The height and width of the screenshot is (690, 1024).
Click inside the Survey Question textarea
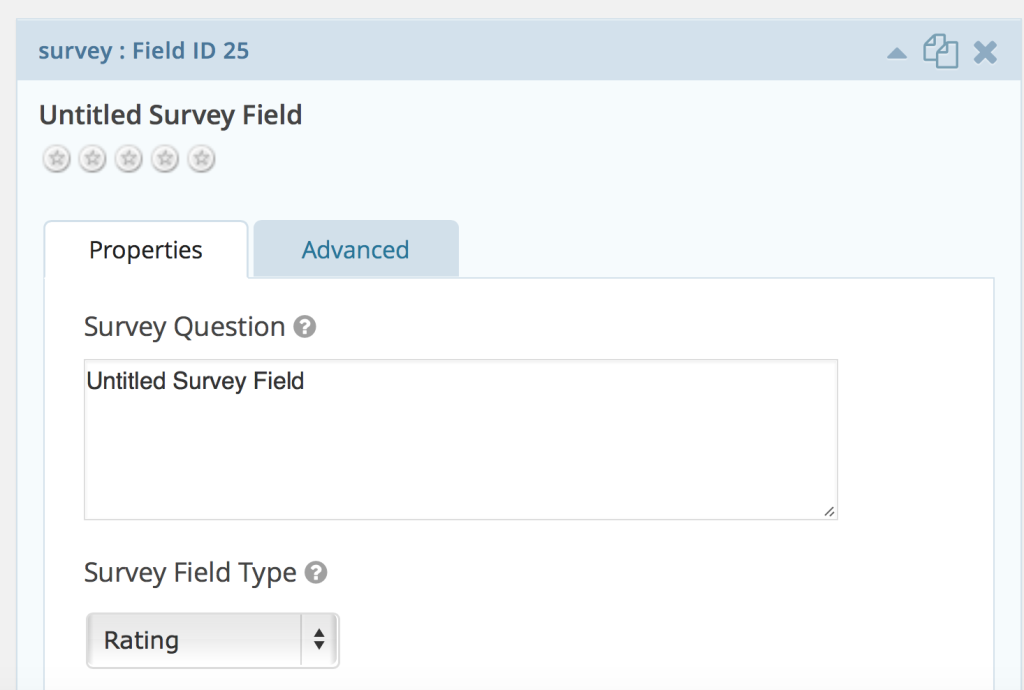tap(460, 435)
